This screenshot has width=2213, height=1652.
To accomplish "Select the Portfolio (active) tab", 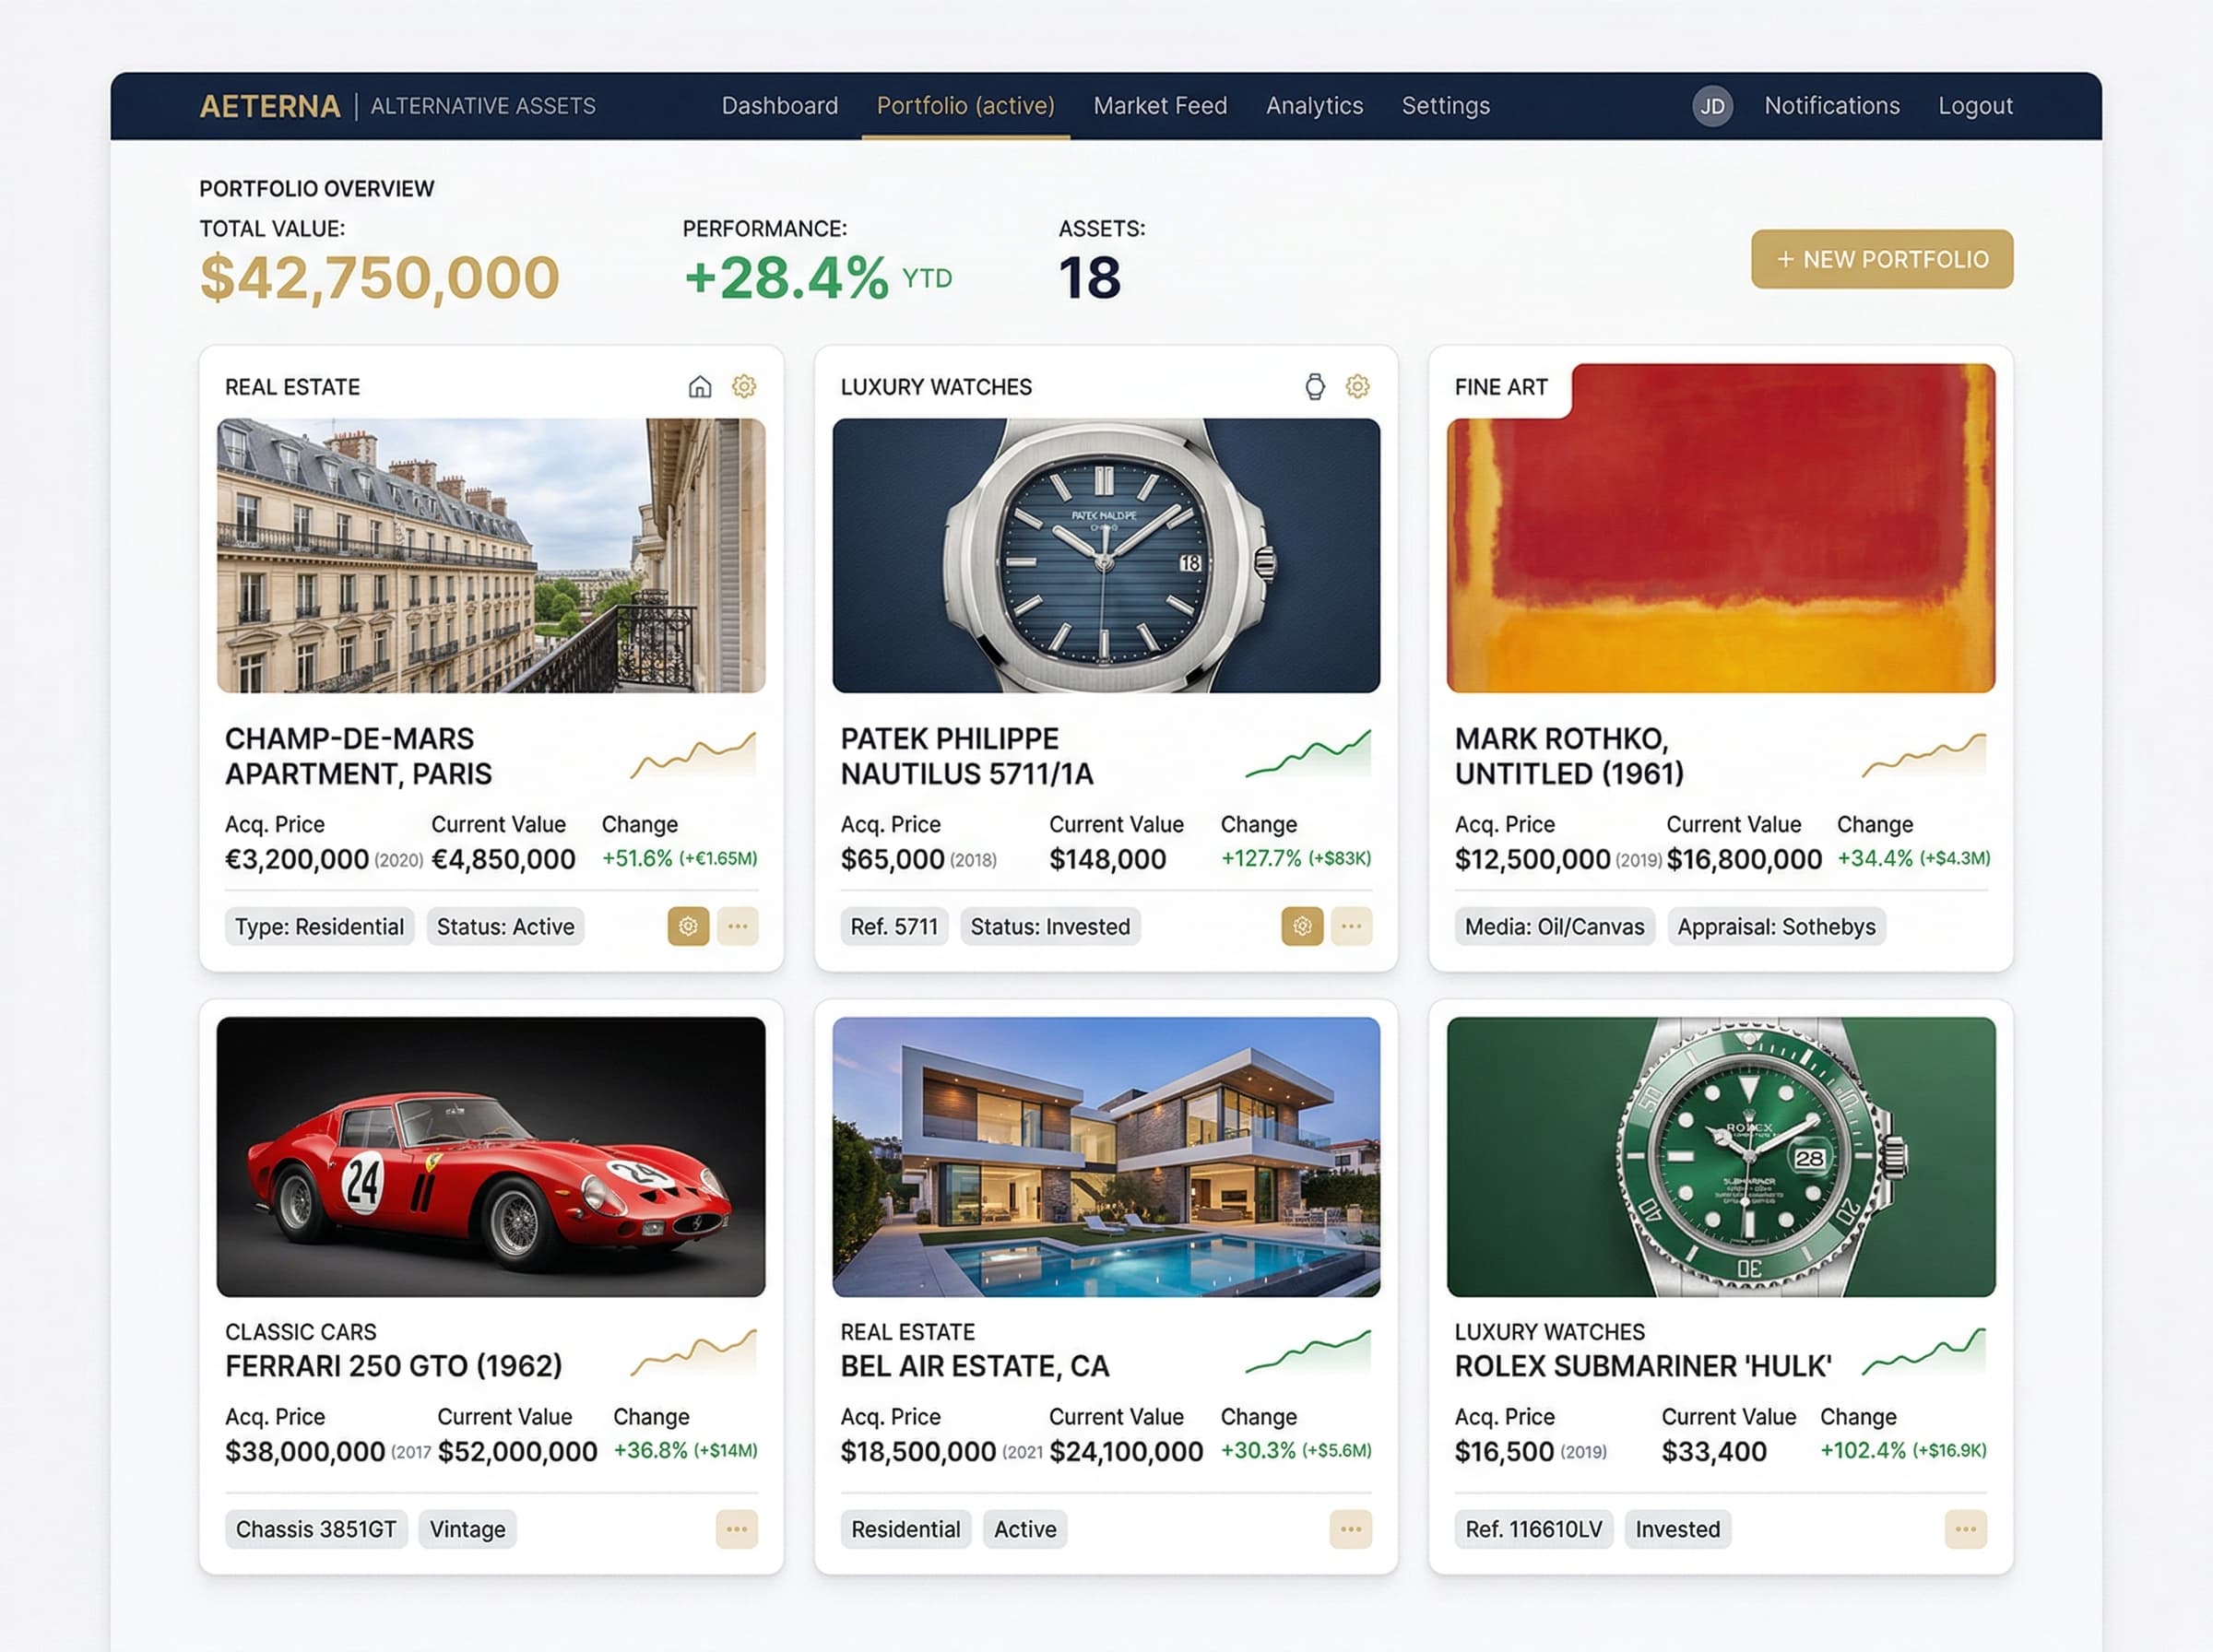I will 966,106.
